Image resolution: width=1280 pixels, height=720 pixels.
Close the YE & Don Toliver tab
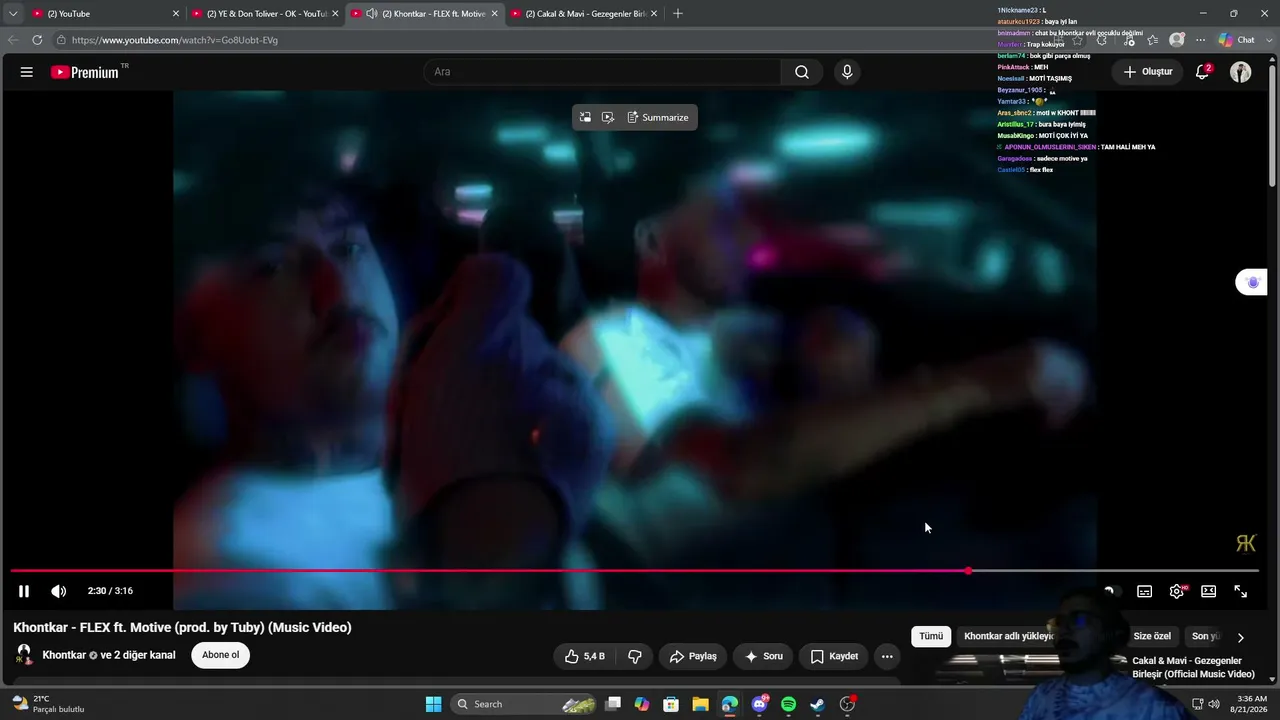tap(335, 14)
